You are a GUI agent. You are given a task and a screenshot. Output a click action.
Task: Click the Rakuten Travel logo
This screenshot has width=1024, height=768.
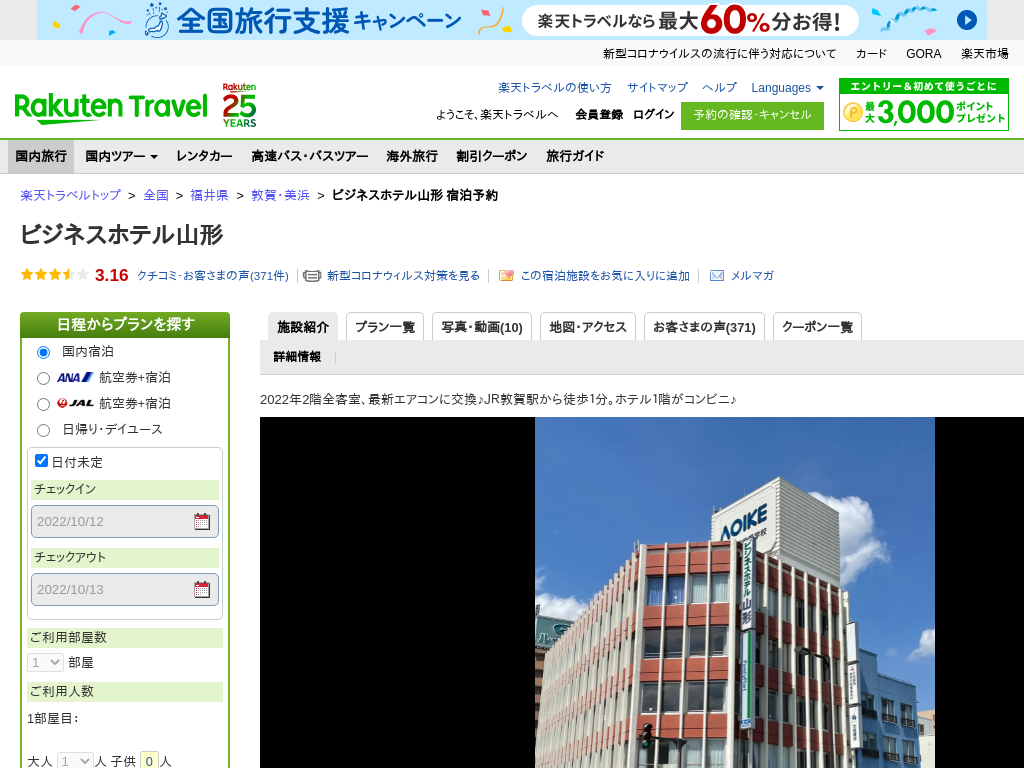(x=110, y=108)
